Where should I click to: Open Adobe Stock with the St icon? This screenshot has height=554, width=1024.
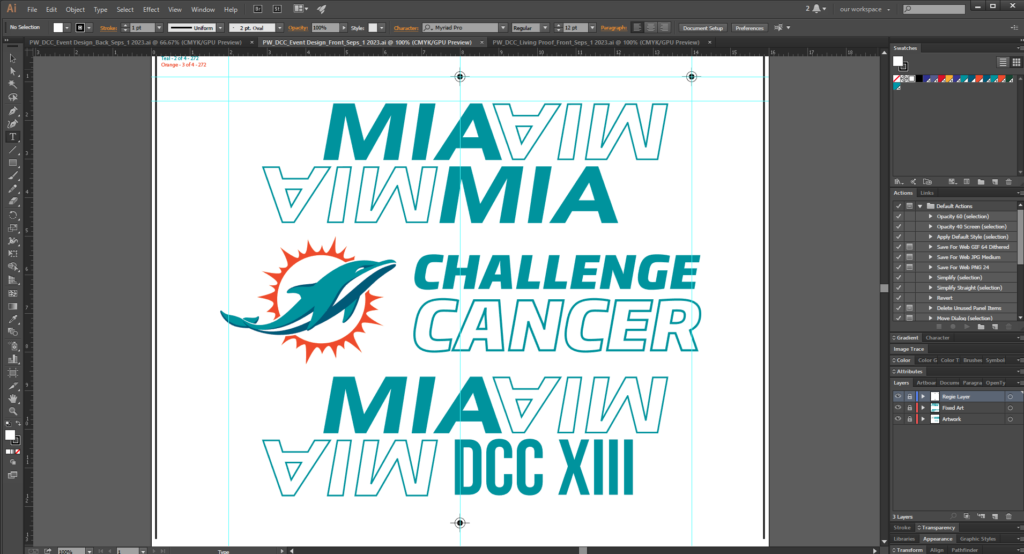tap(277, 9)
